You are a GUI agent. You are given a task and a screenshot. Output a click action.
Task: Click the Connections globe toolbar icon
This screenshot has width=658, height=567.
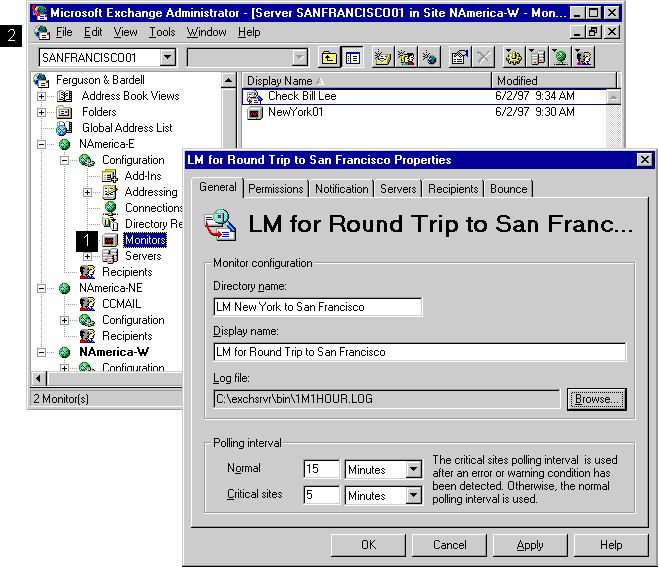point(561,57)
